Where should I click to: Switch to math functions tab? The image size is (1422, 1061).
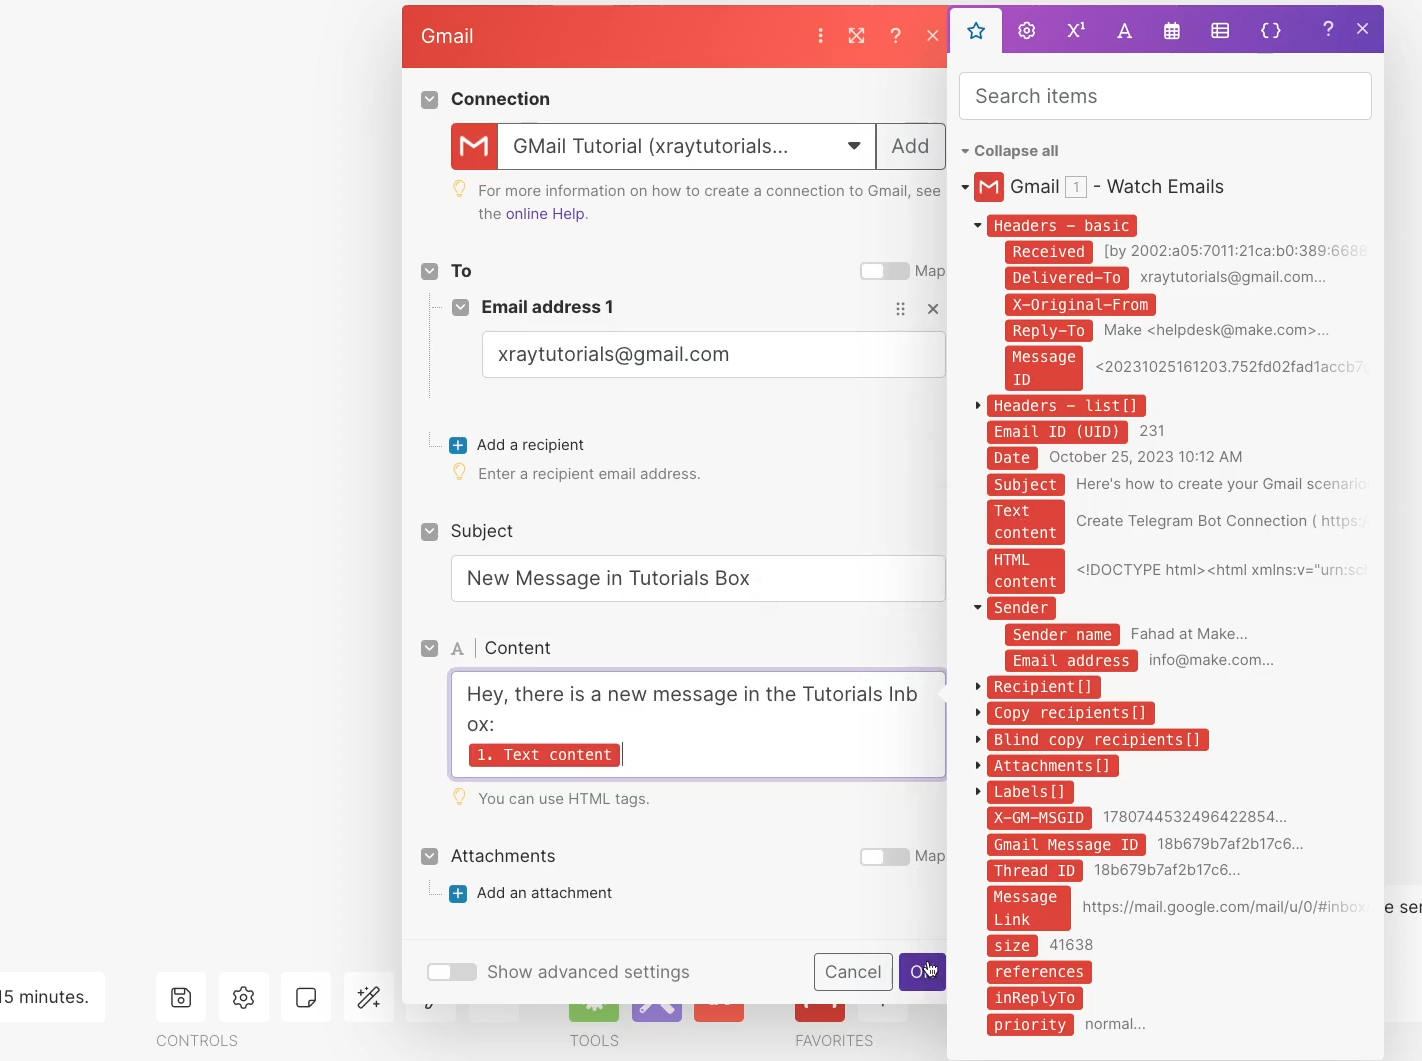coord(1076,30)
